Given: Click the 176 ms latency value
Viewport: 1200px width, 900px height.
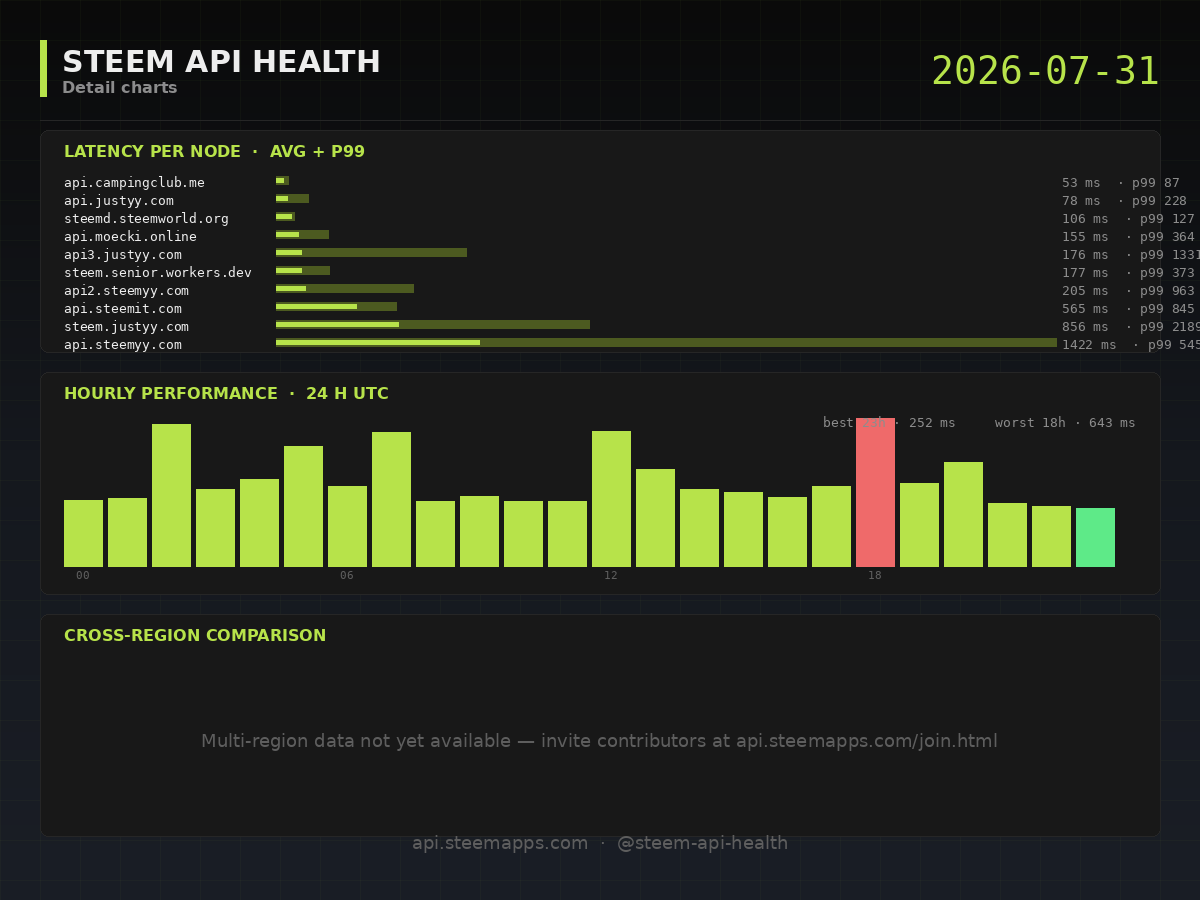Looking at the screenshot, I should 1085,255.
